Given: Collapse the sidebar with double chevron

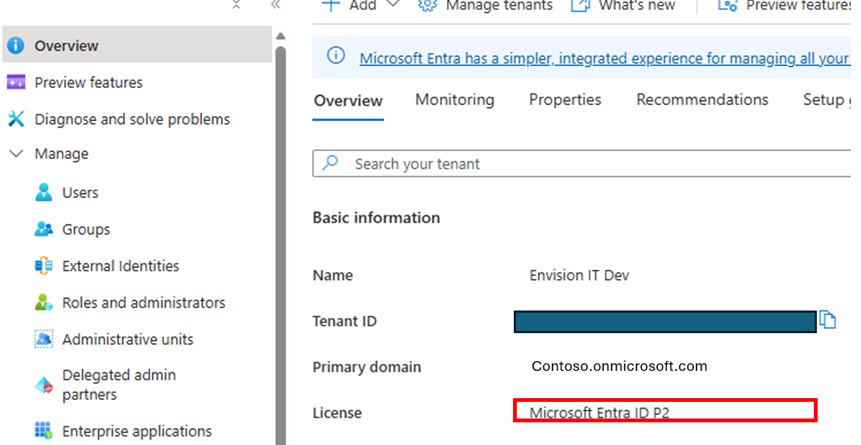Looking at the screenshot, I should pos(276,5).
